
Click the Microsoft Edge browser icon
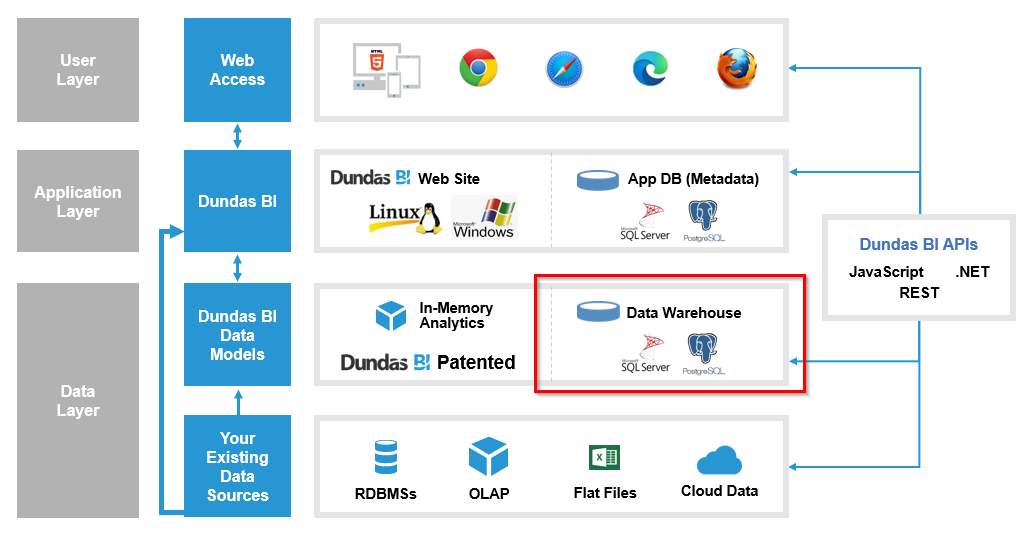pyautogui.click(x=650, y=68)
